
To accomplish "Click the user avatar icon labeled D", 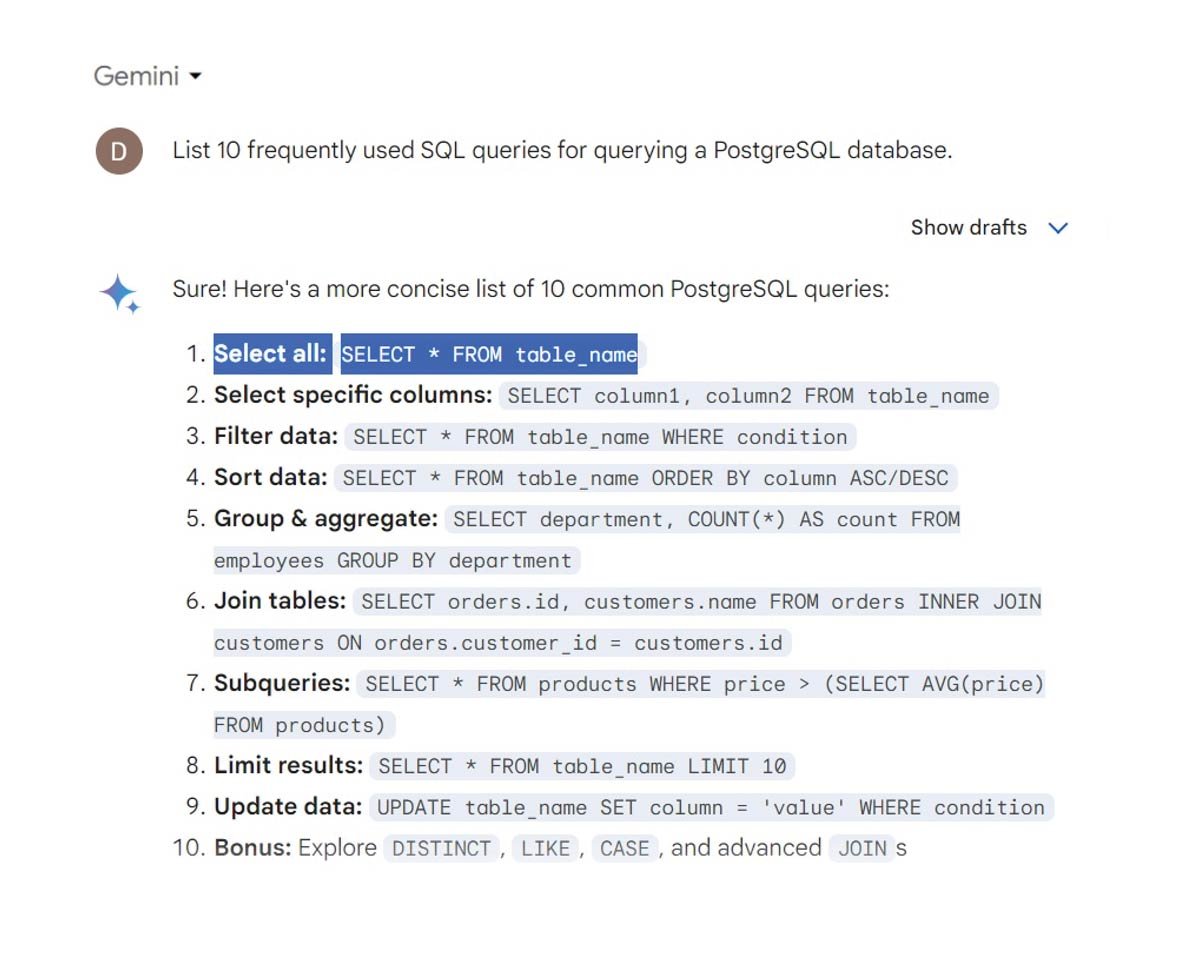I will tap(119, 152).
